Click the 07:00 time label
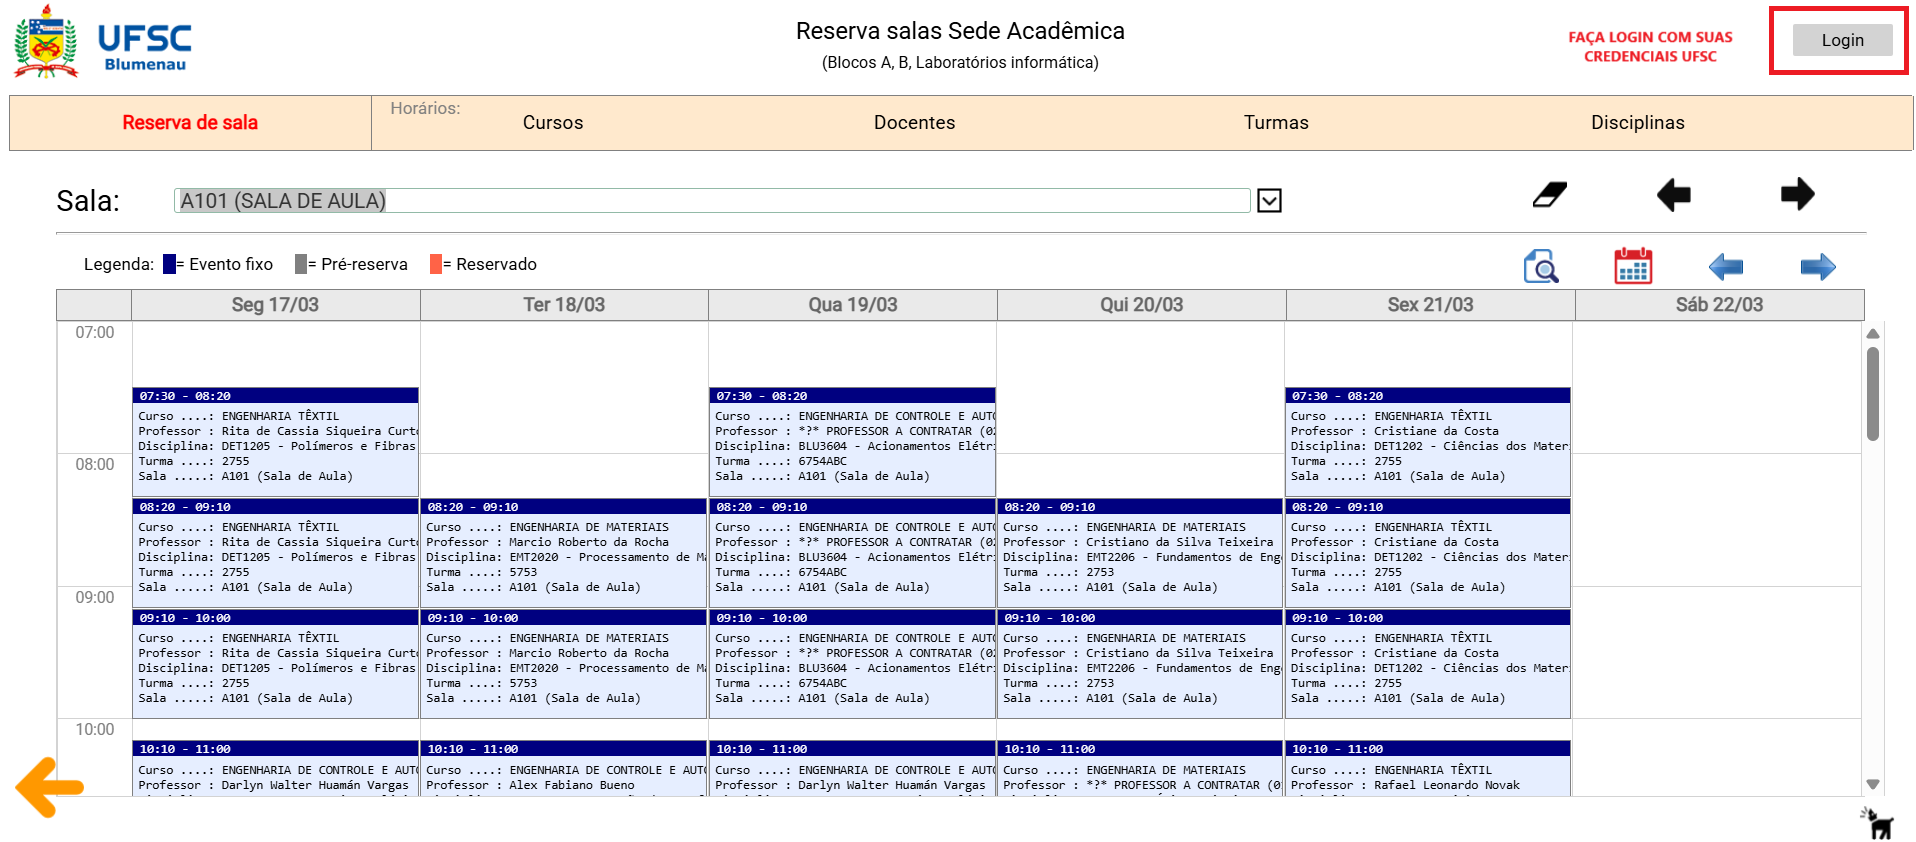Viewport: 1916px width, 842px height. (x=95, y=332)
